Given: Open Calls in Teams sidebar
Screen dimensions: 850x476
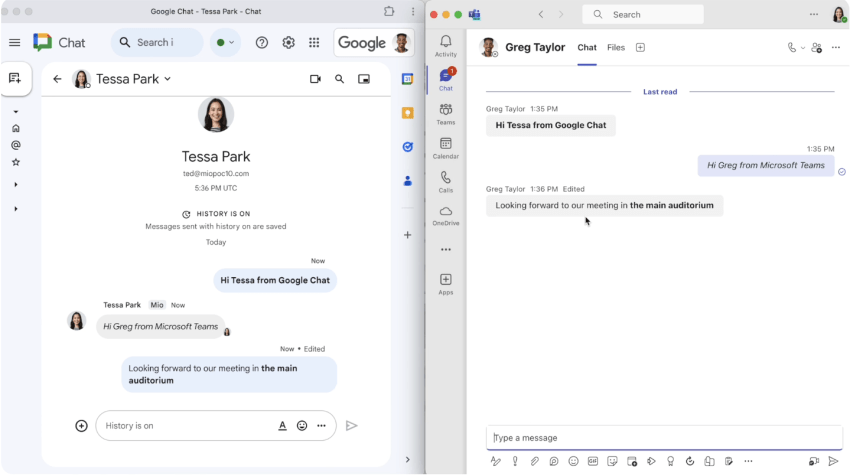Looking at the screenshot, I should 446,182.
